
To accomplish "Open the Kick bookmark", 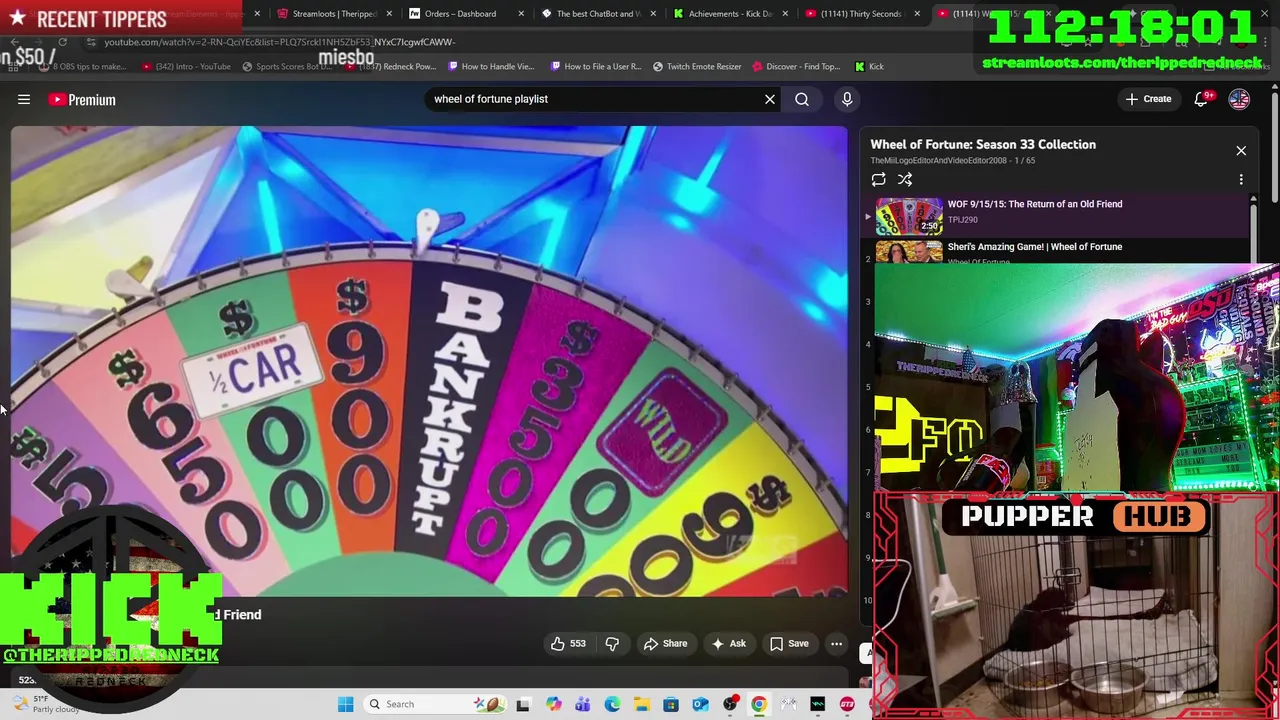I will (869, 66).
